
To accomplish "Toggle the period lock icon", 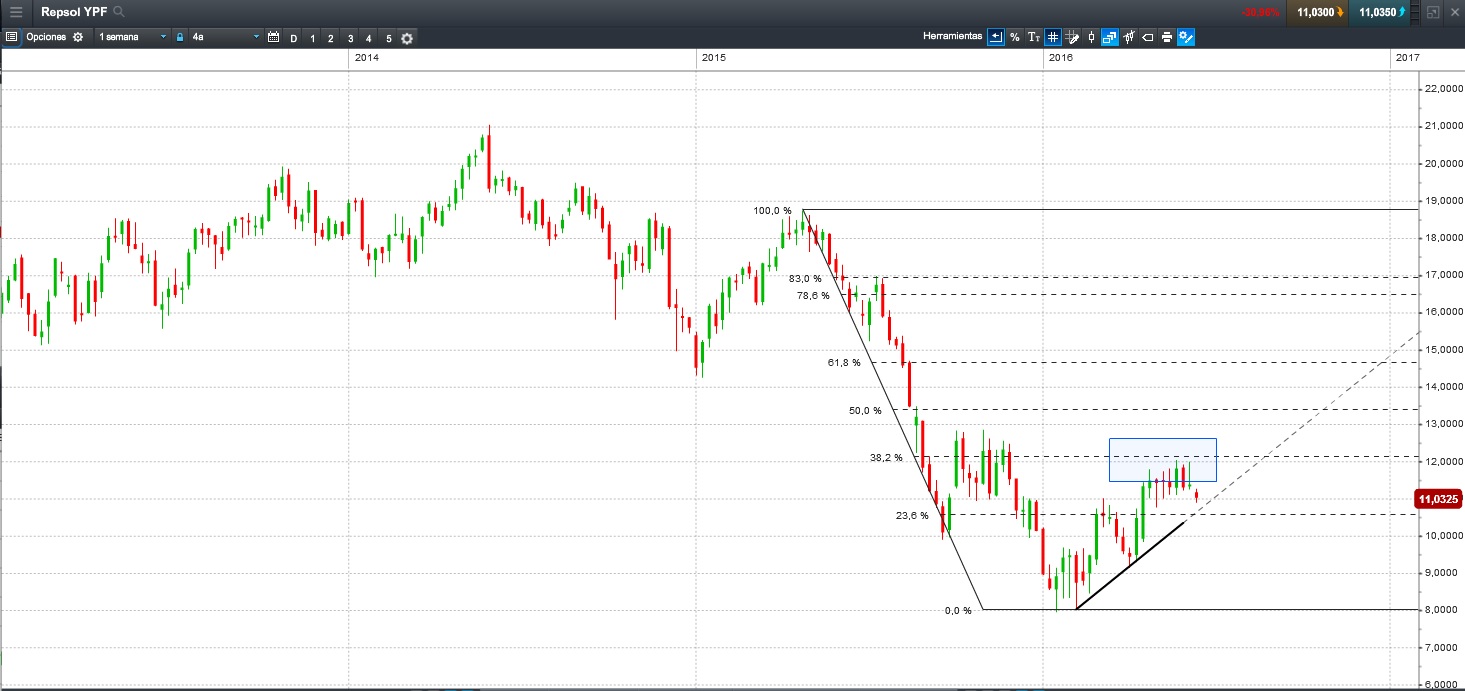I will [180, 37].
